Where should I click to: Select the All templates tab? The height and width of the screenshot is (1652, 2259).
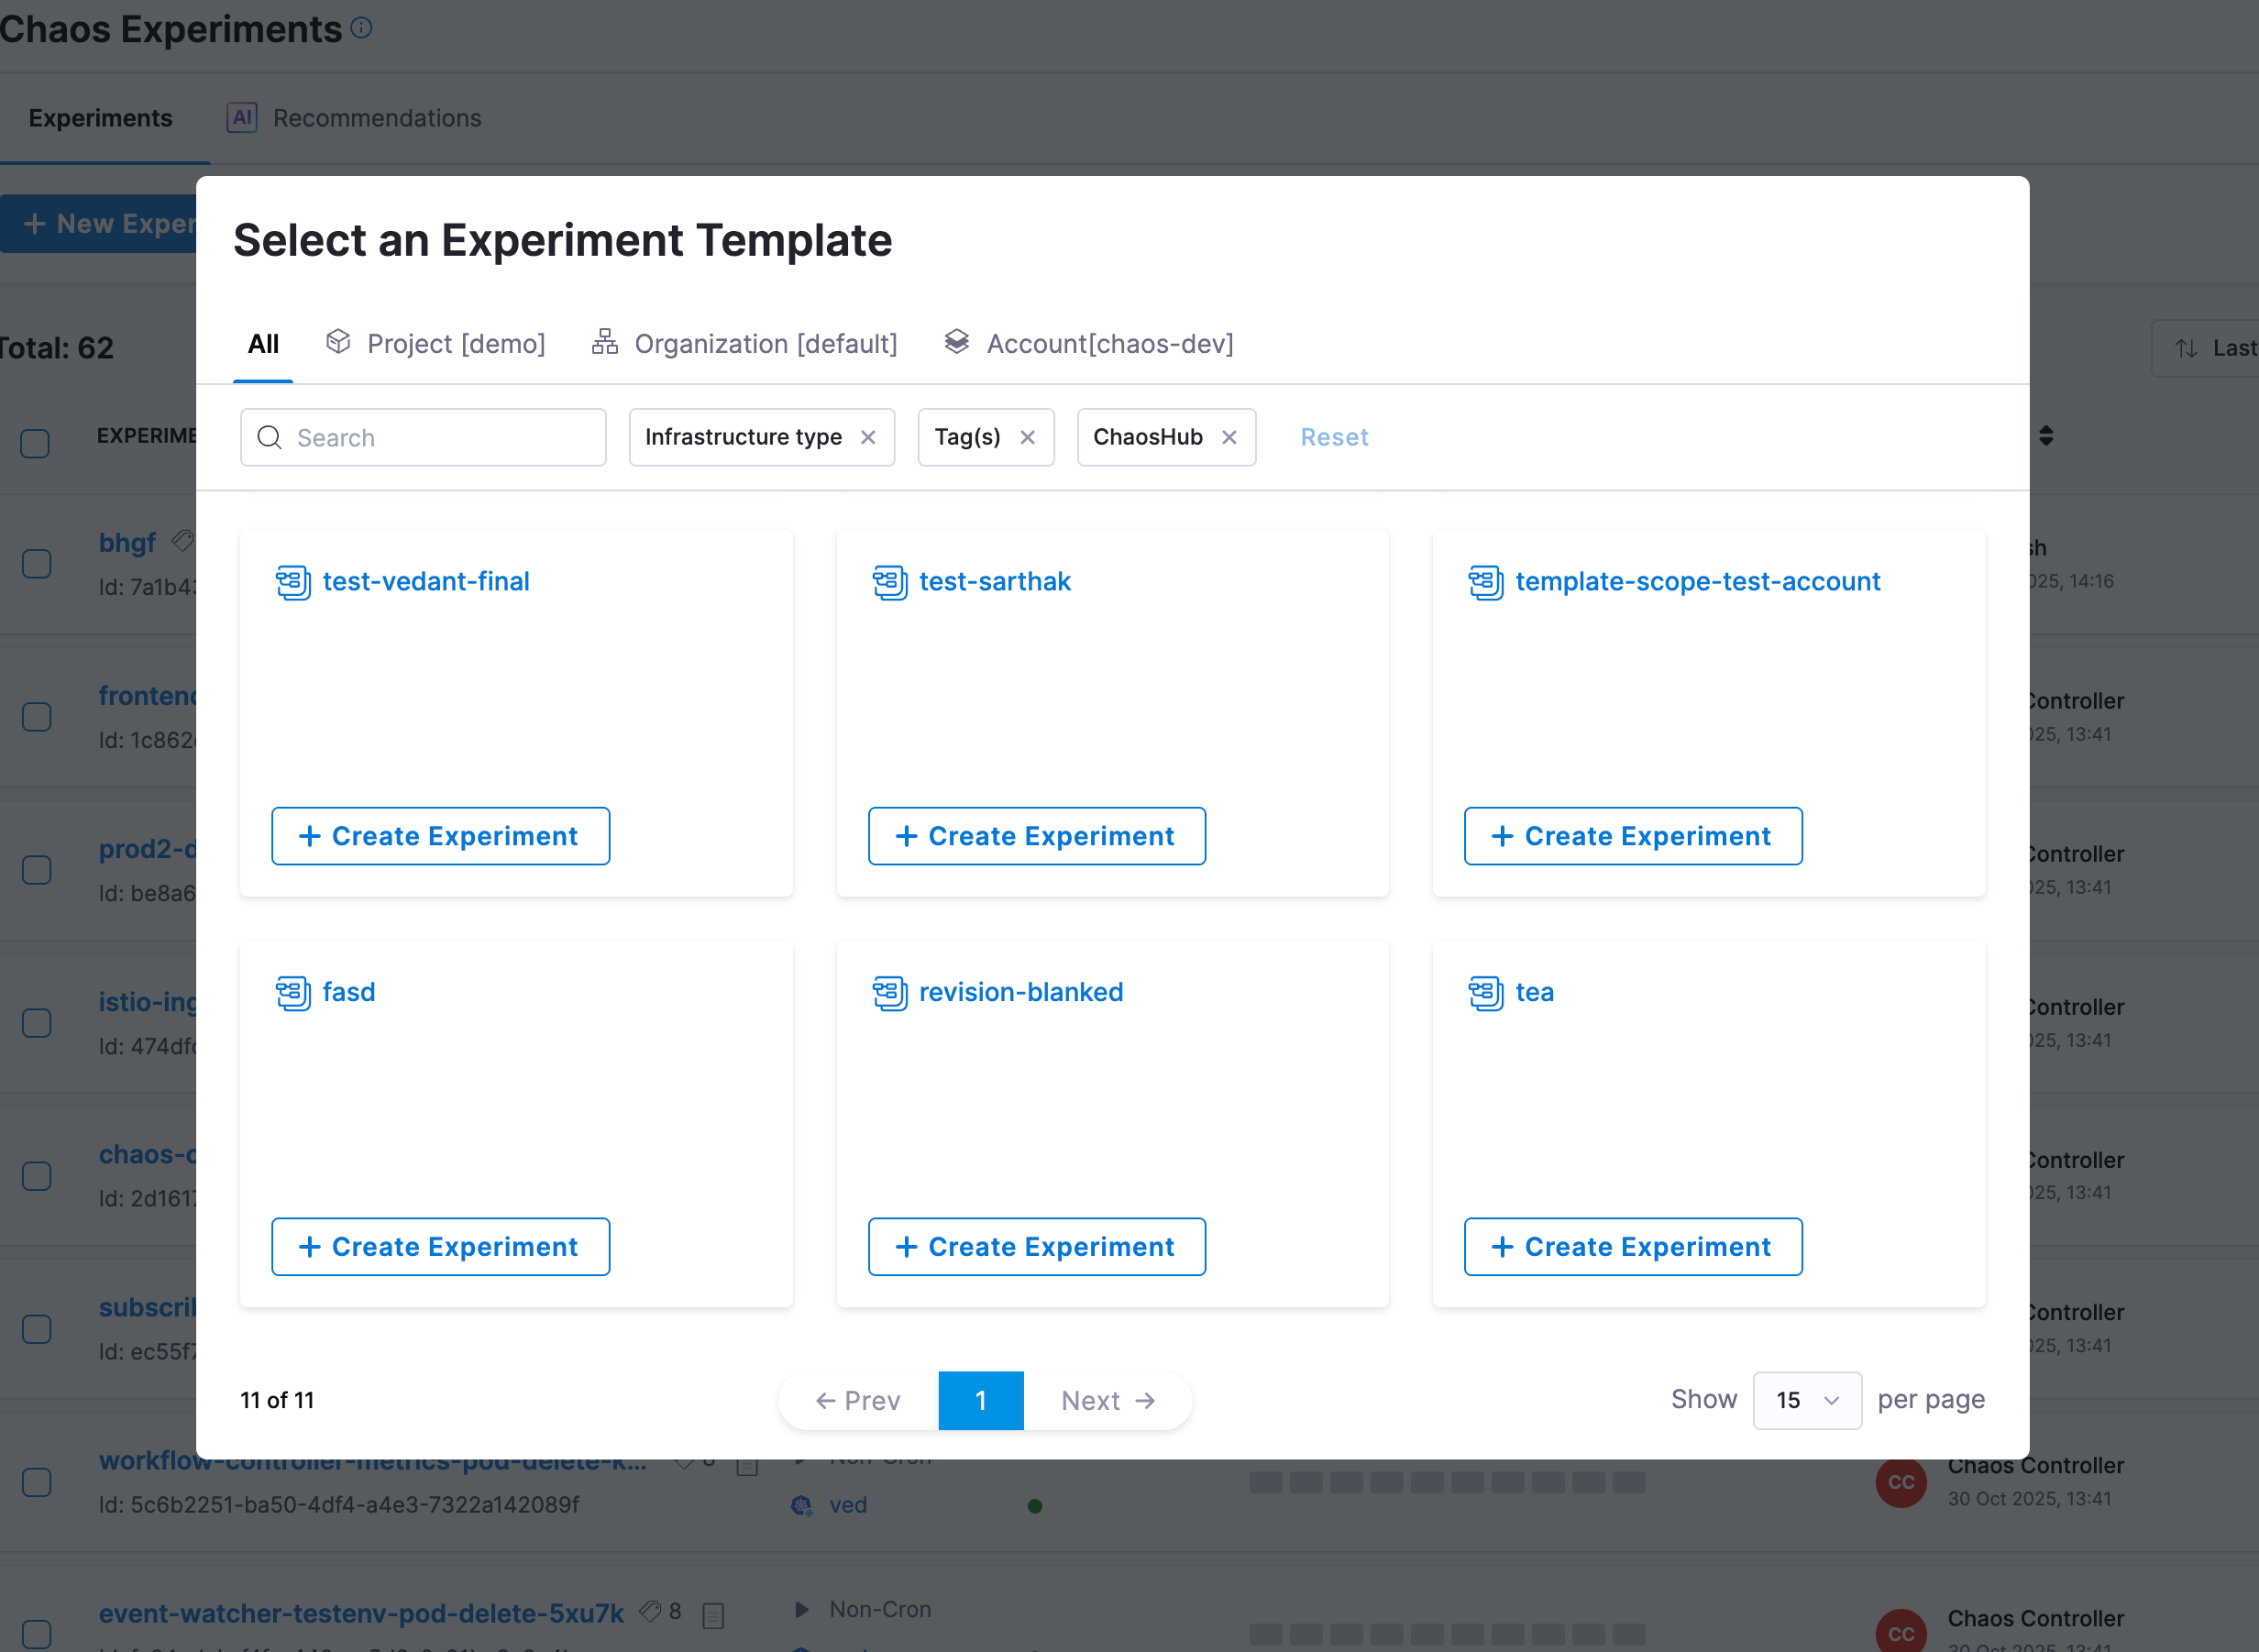(263, 343)
